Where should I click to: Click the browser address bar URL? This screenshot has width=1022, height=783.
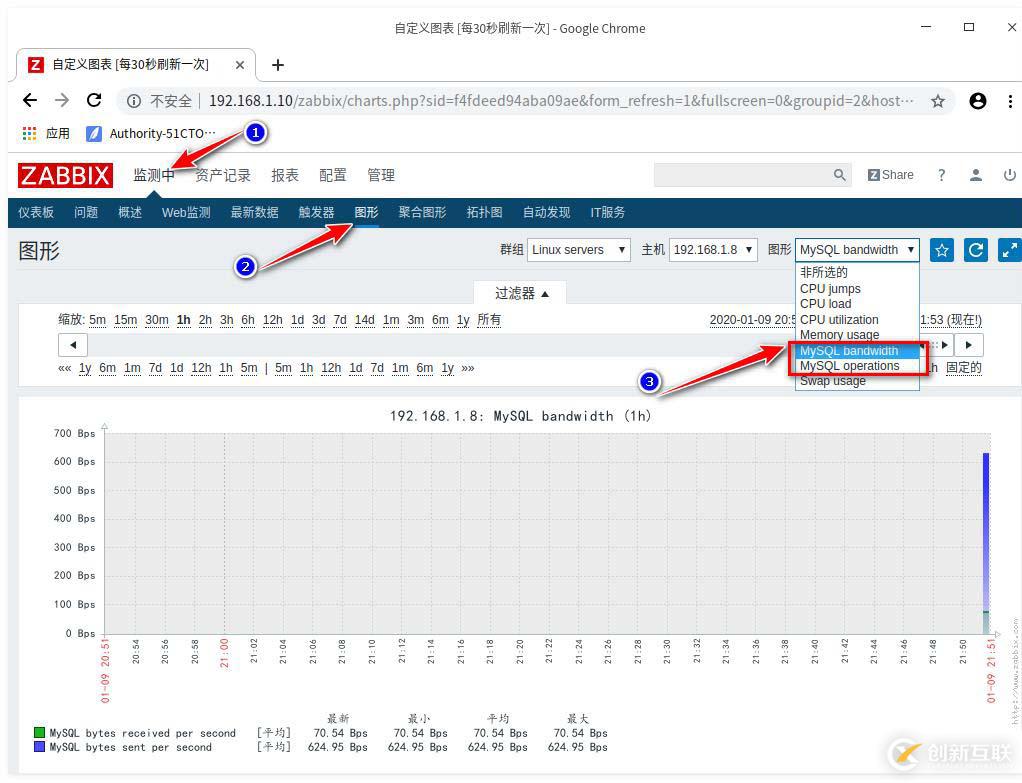[561, 101]
